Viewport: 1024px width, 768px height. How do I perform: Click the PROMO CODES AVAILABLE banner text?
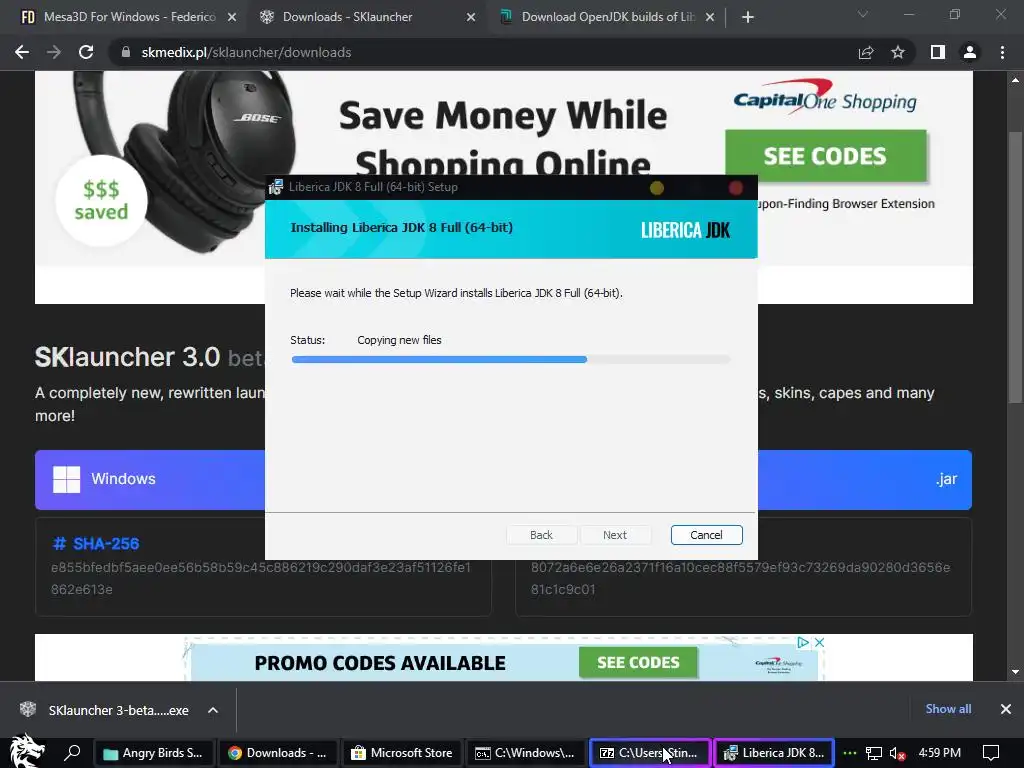point(380,663)
